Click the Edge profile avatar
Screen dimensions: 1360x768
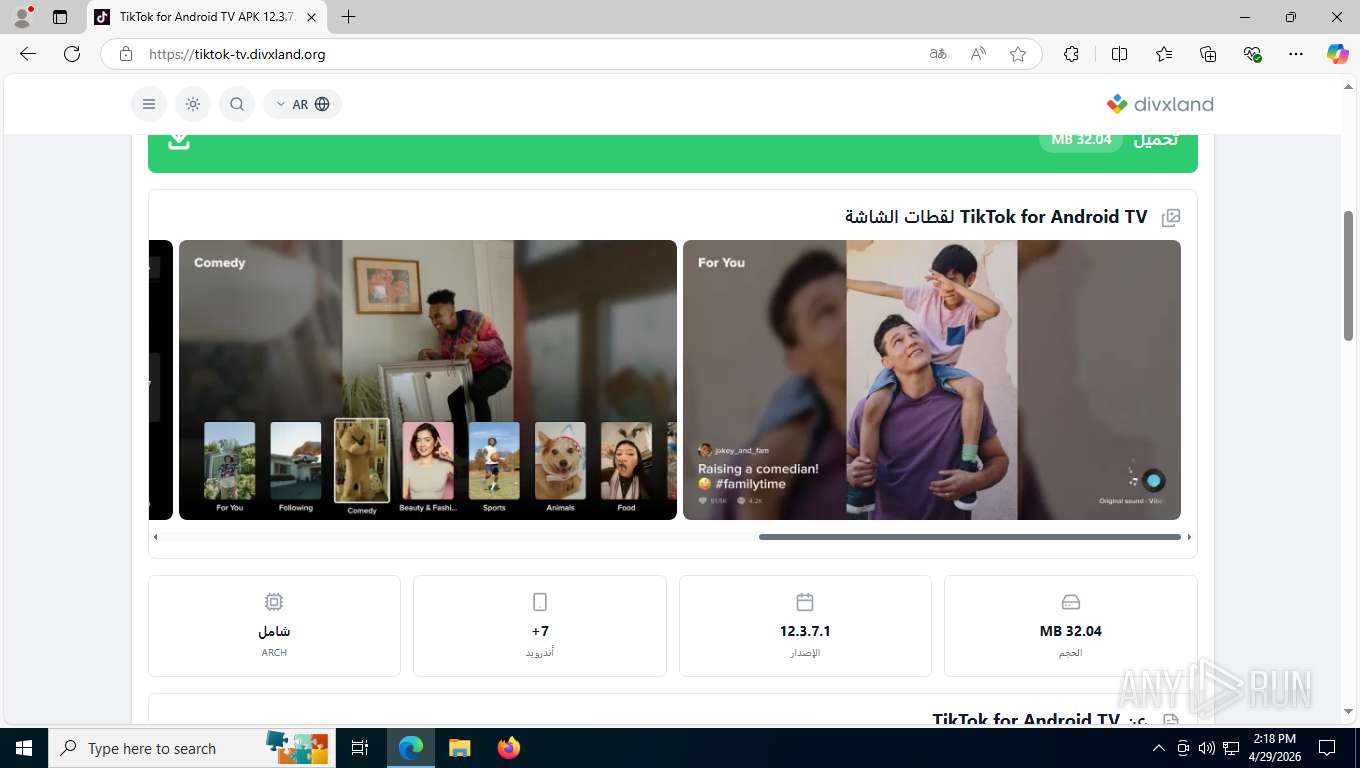[x=22, y=17]
